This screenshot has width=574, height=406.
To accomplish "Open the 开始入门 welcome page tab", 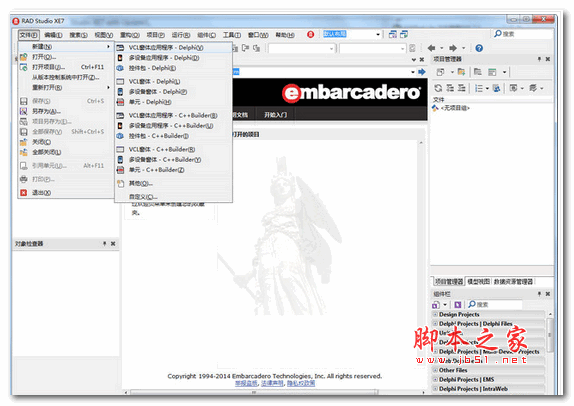I will [x=276, y=115].
